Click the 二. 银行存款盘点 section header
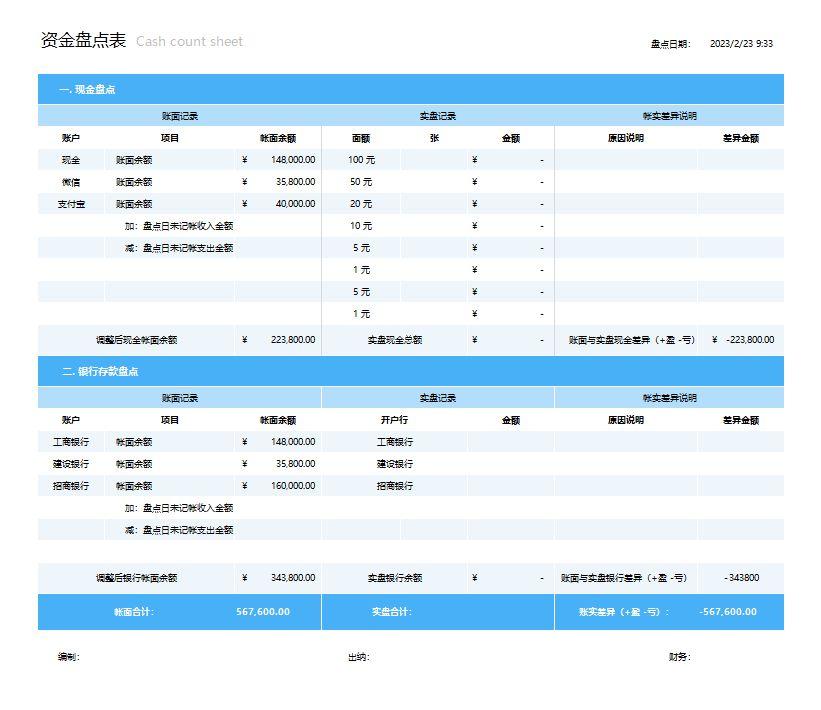The image size is (821, 710). [x=100, y=372]
